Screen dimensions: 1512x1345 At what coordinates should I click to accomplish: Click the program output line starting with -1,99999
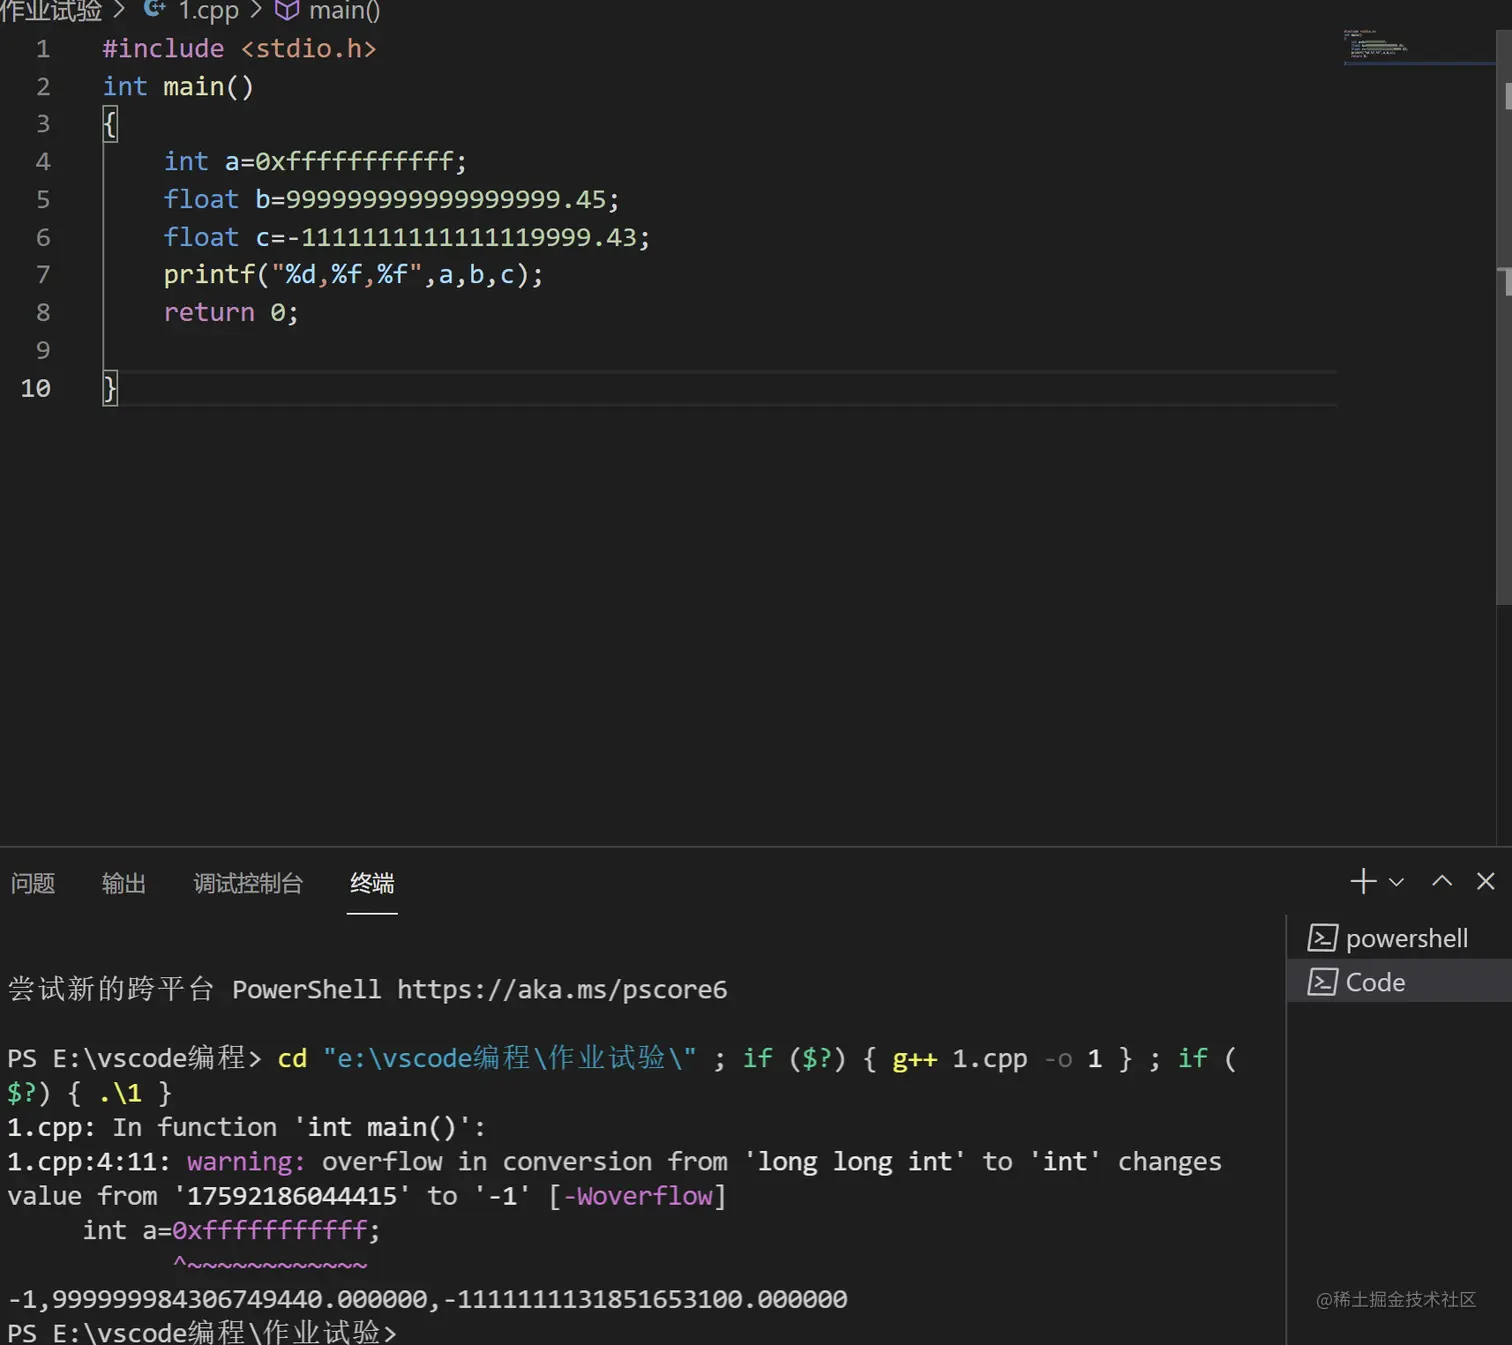[427, 1299]
